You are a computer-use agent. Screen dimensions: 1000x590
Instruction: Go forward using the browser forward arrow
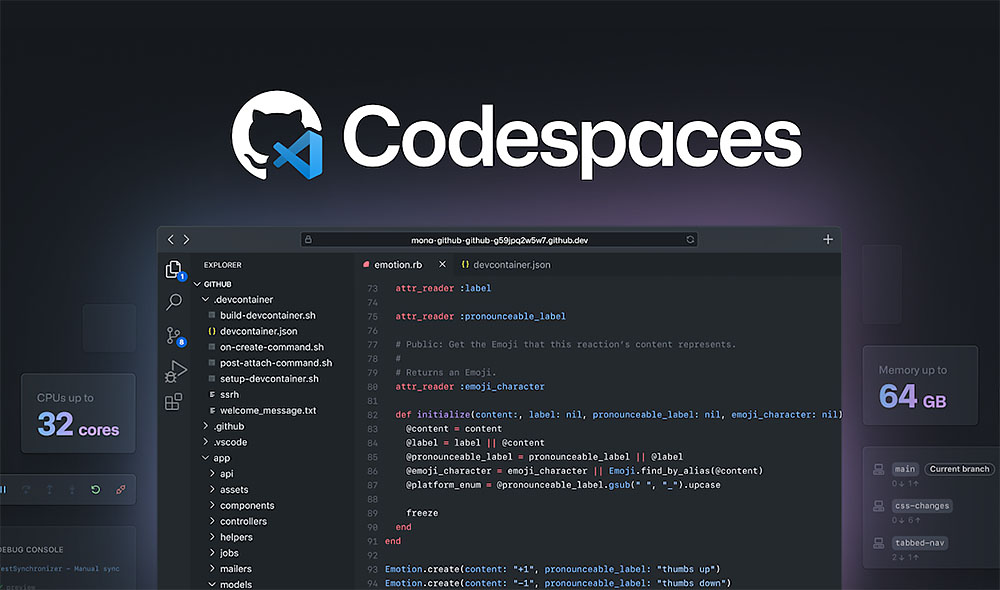pyautogui.click(x=186, y=240)
